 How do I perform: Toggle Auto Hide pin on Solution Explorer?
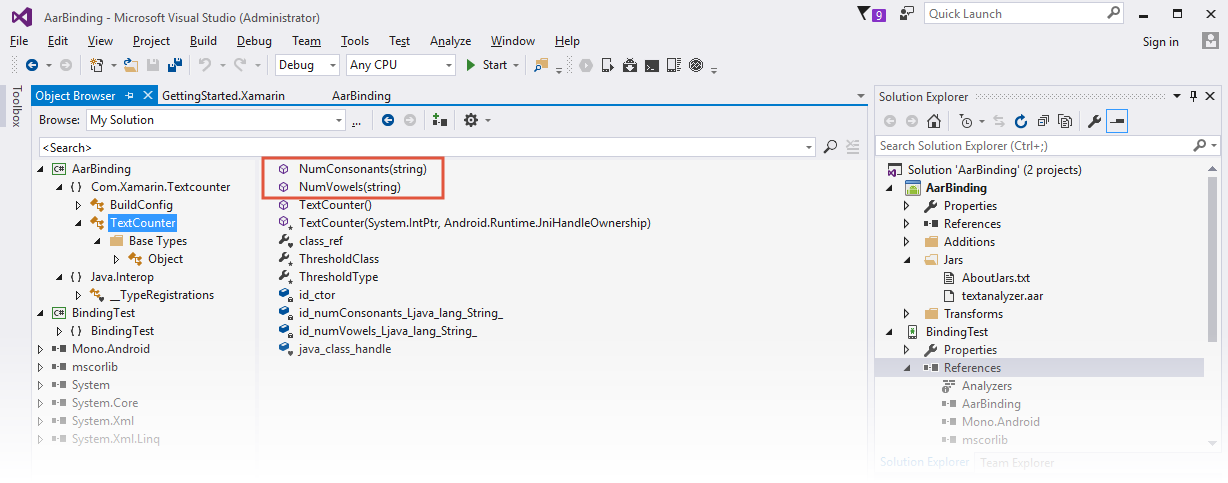[1194, 96]
